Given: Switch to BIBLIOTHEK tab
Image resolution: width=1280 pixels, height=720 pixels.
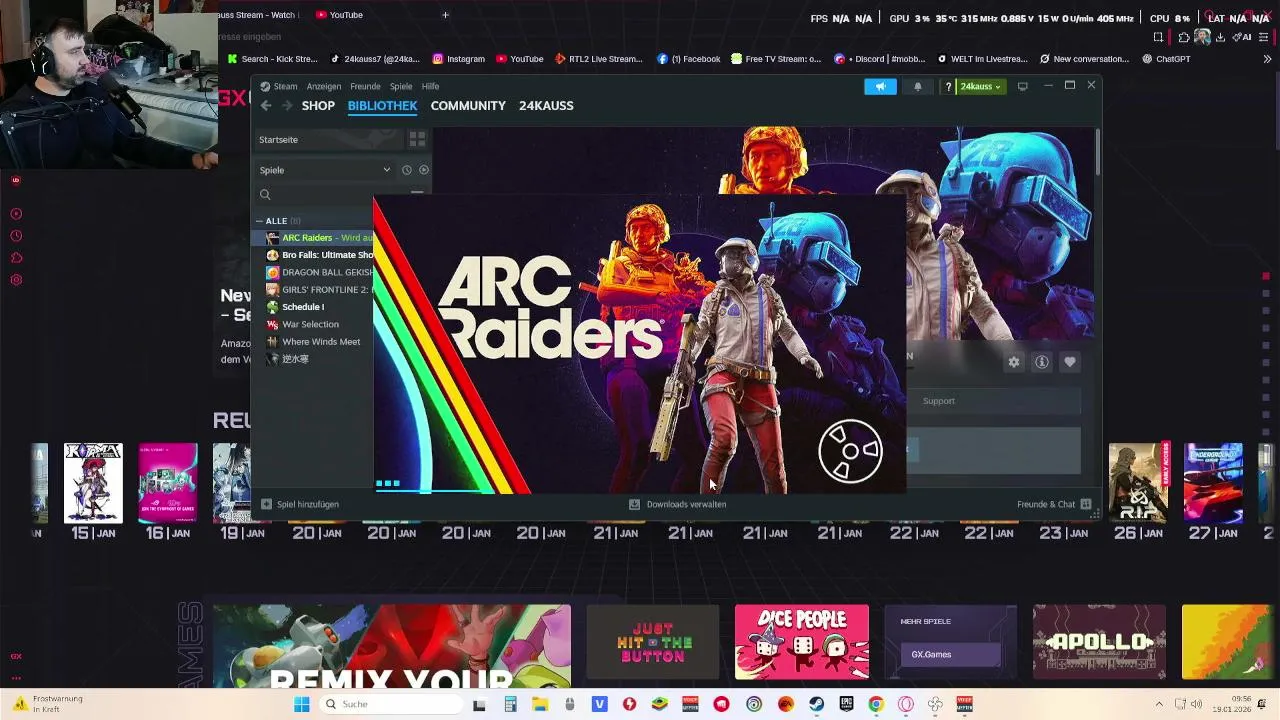Looking at the screenshot, I should coord(382,106).
